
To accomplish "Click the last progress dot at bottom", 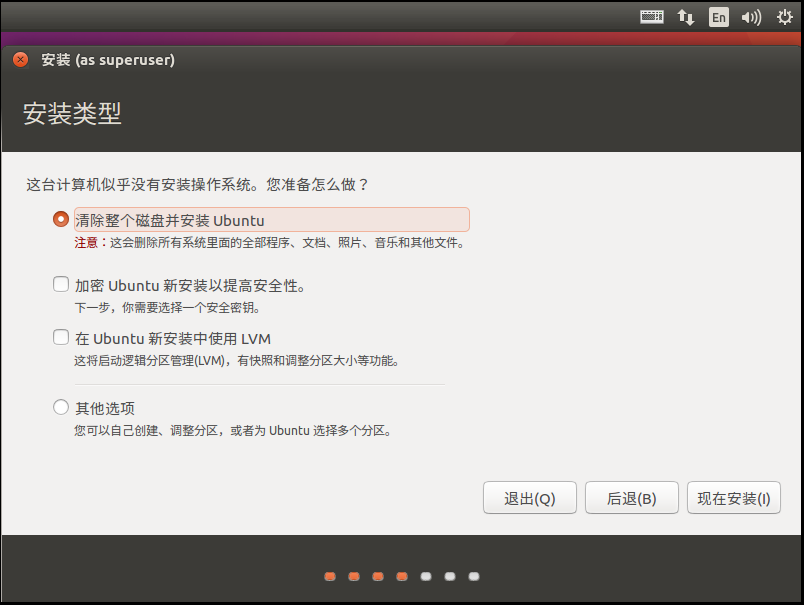I will click(x=473, y=576).
